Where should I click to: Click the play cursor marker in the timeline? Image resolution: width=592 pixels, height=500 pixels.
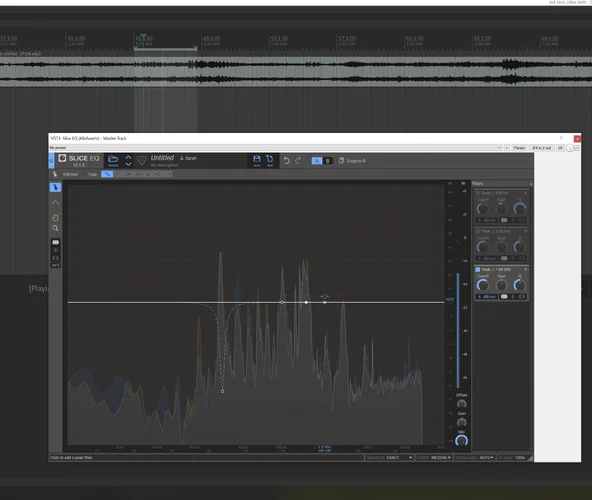(x=143, y=37)
